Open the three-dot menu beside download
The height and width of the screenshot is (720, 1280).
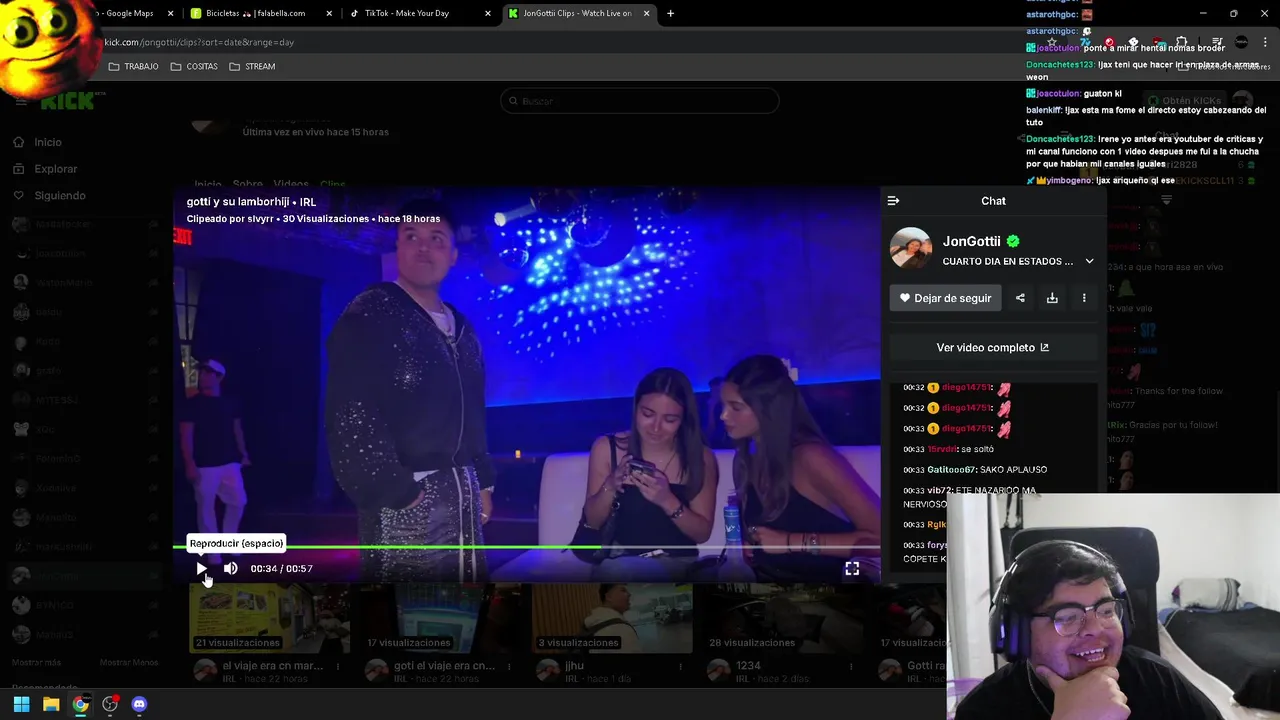click(1084, 298)
